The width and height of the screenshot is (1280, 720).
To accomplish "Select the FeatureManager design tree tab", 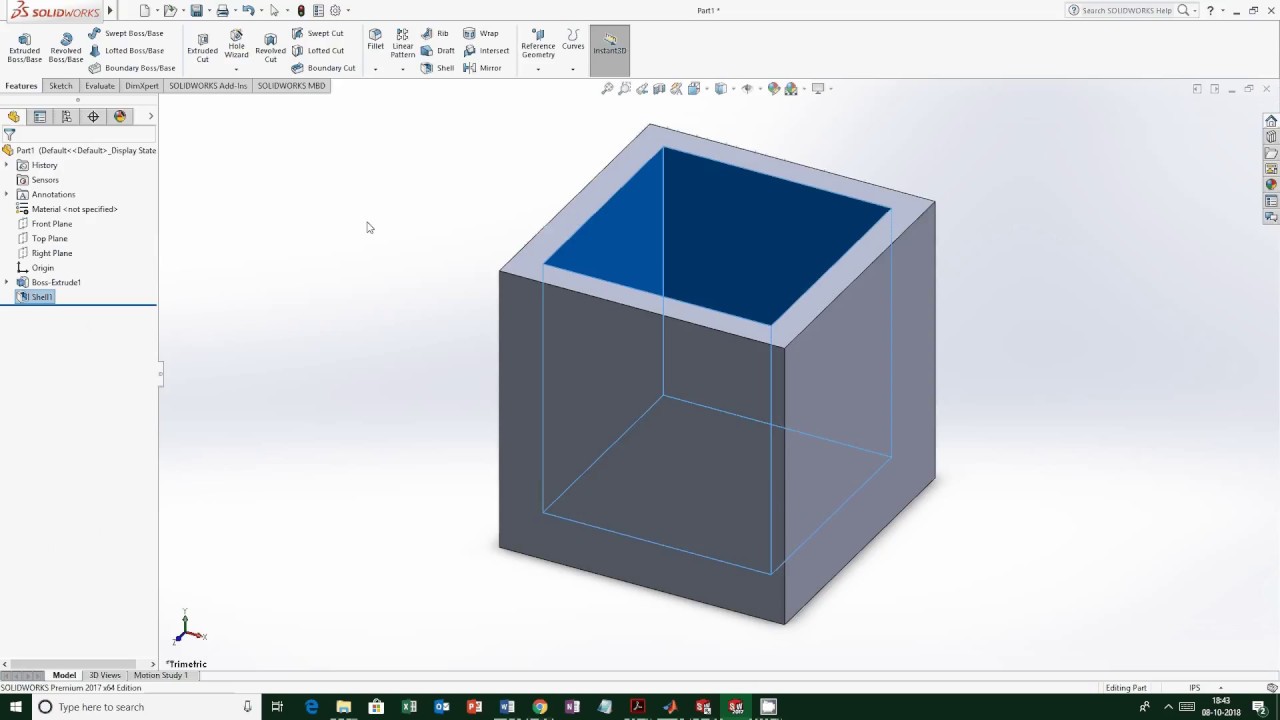I will (x=14, y=116).
